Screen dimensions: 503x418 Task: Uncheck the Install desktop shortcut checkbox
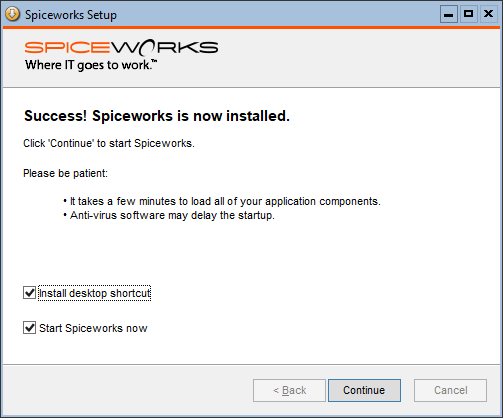(29, 293)
